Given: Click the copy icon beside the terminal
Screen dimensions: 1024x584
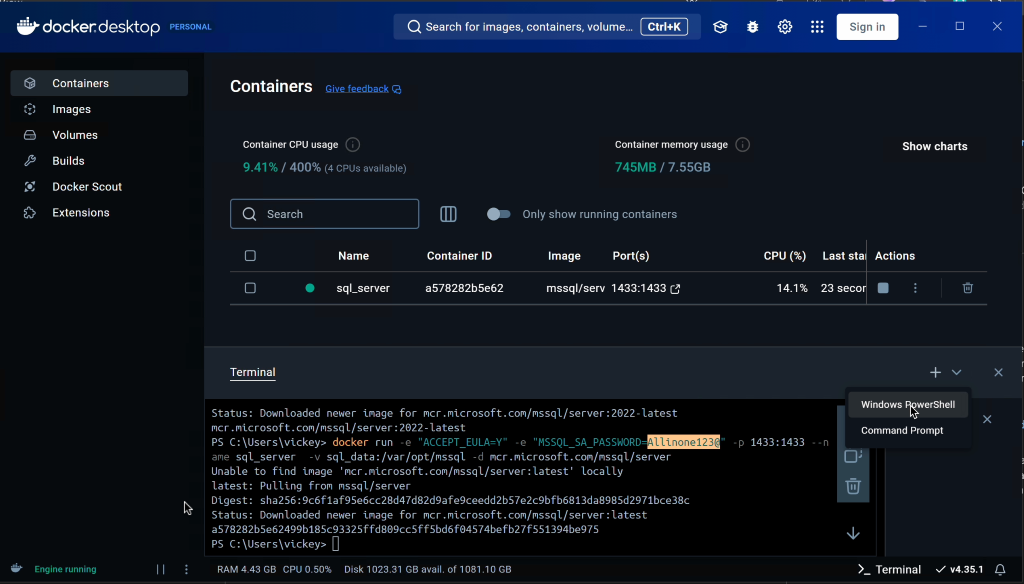Looking at the screenshot, I should [x=853, y=456].
